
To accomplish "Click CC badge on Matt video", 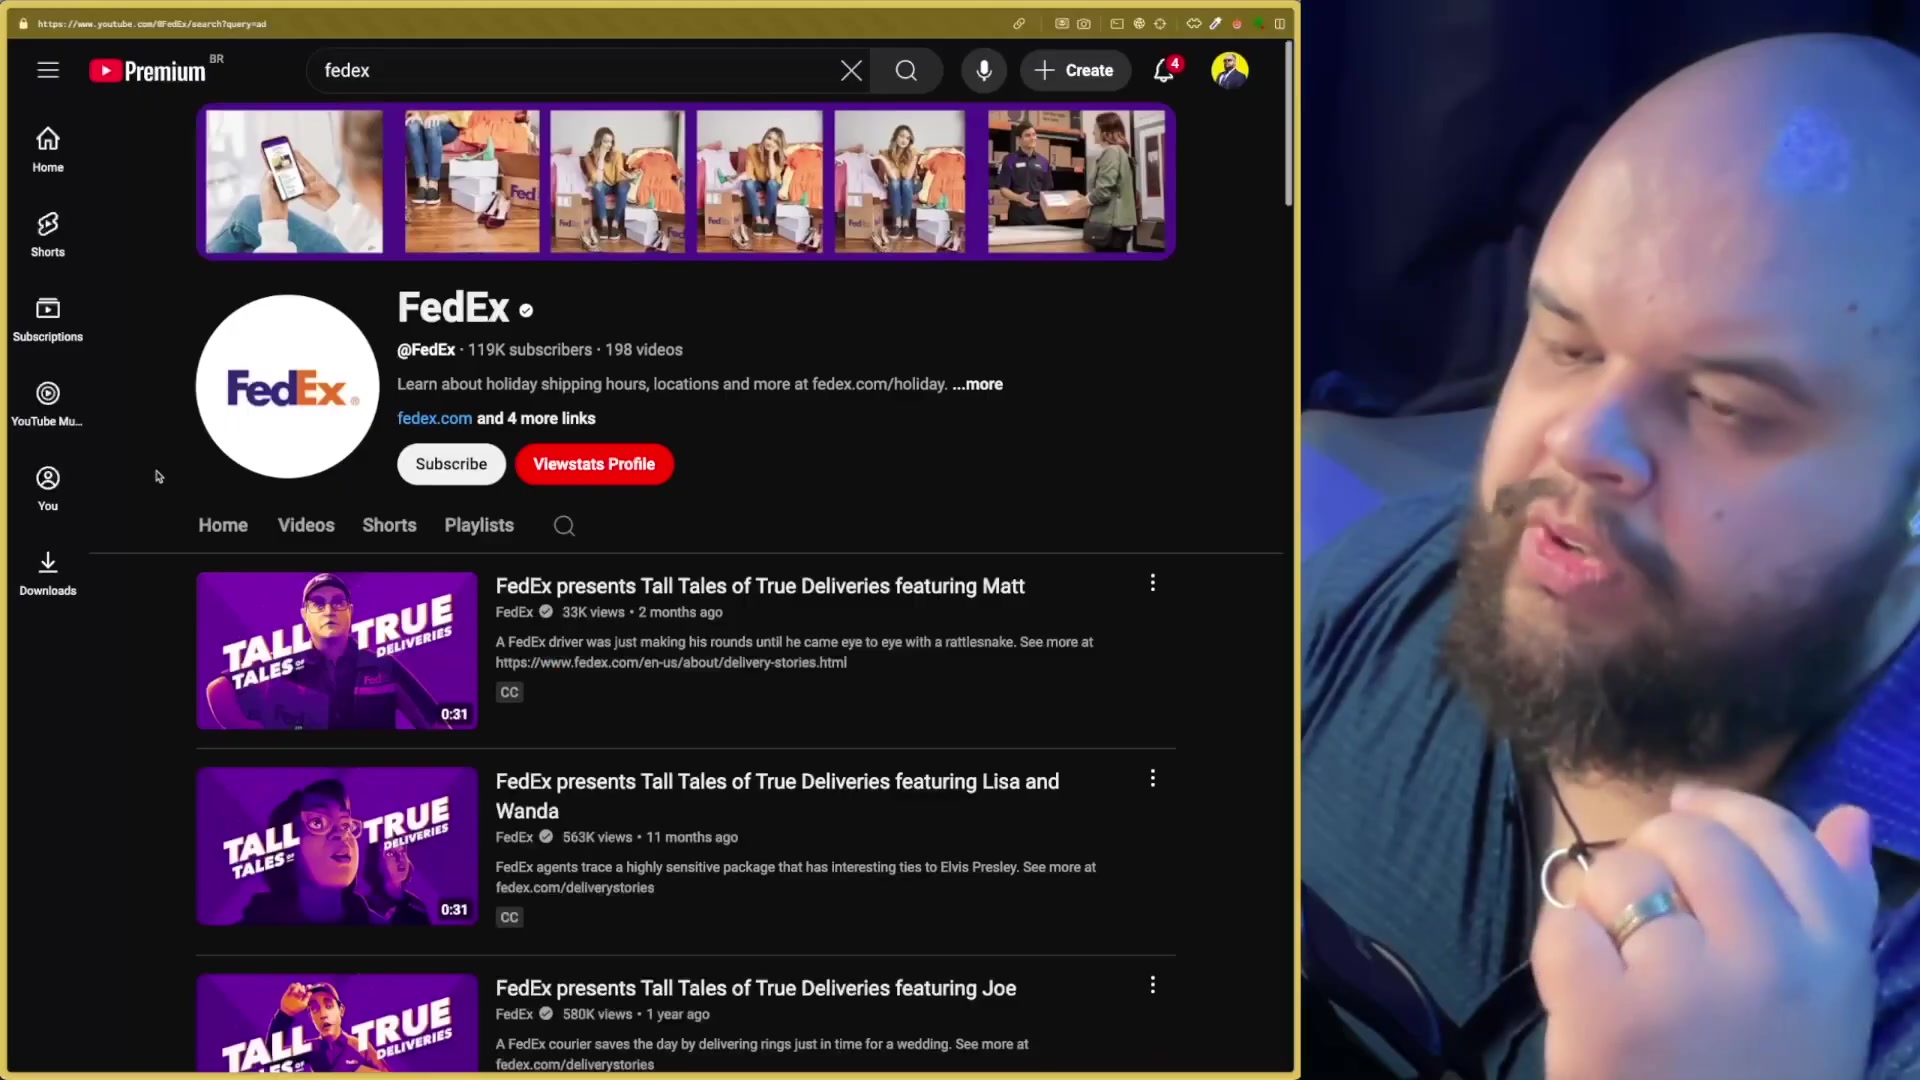I will (509, 692).
